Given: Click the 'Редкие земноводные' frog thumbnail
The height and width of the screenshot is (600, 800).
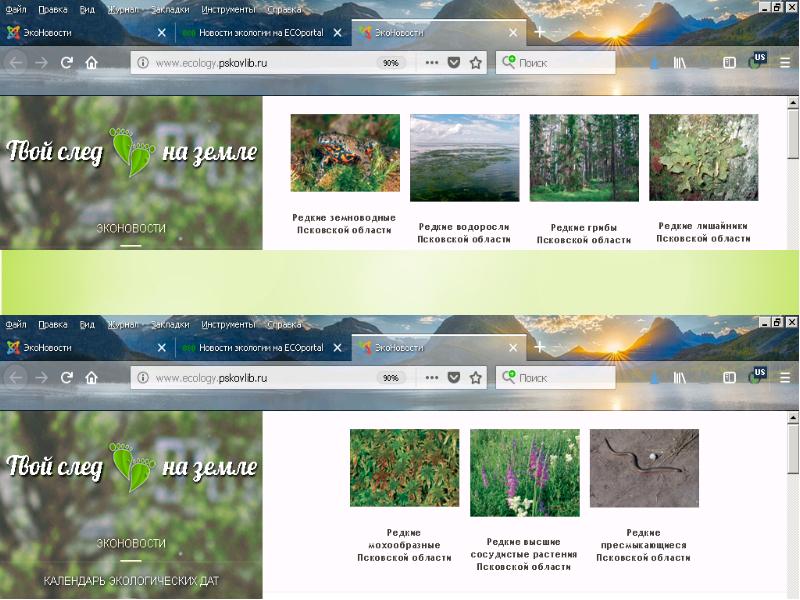Looking at the screenshot, I should [345, 152].
